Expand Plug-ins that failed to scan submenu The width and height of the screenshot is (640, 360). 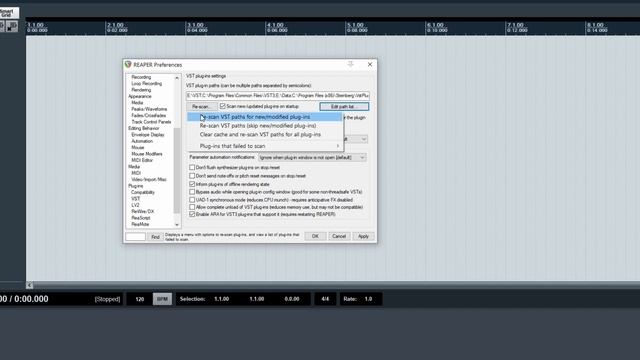click(x=265, y=146)
